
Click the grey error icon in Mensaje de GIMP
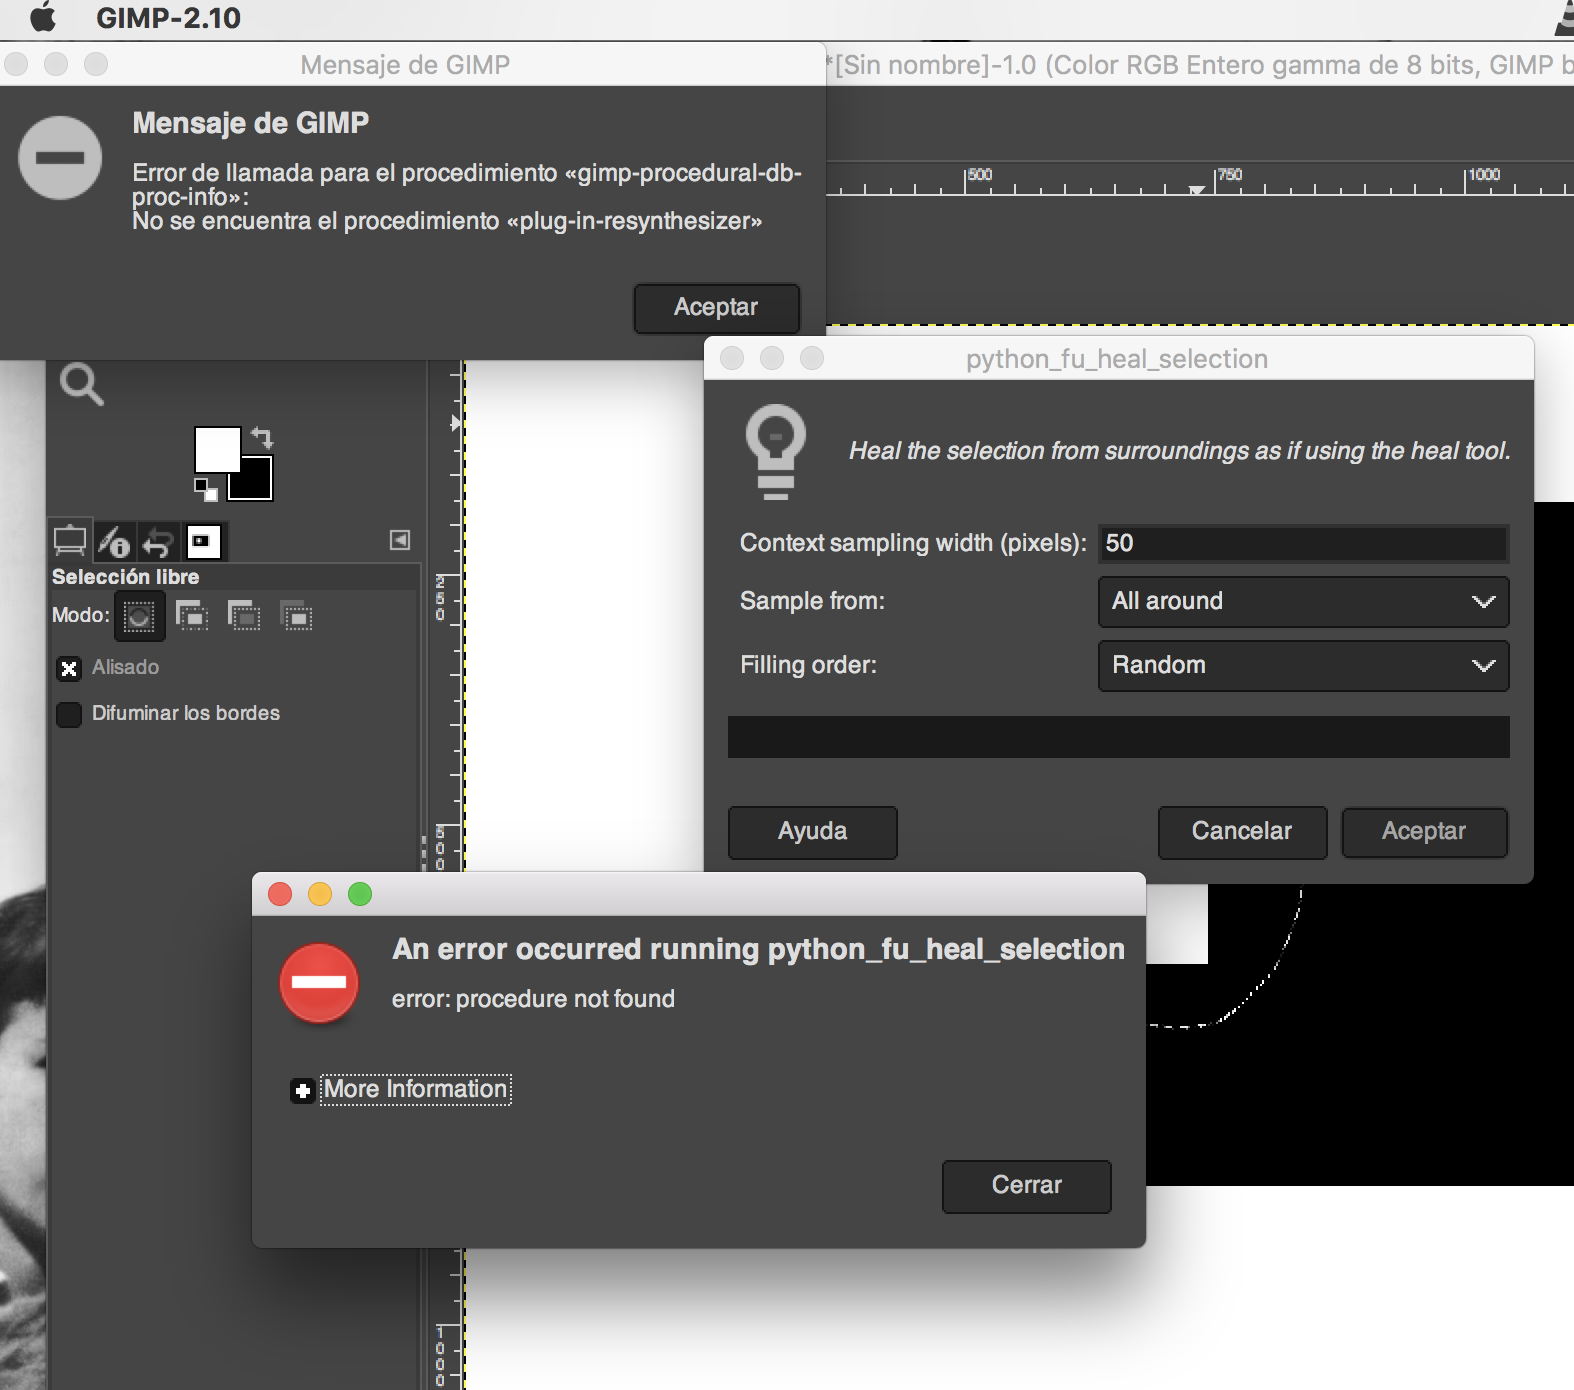tap(60, 158)
